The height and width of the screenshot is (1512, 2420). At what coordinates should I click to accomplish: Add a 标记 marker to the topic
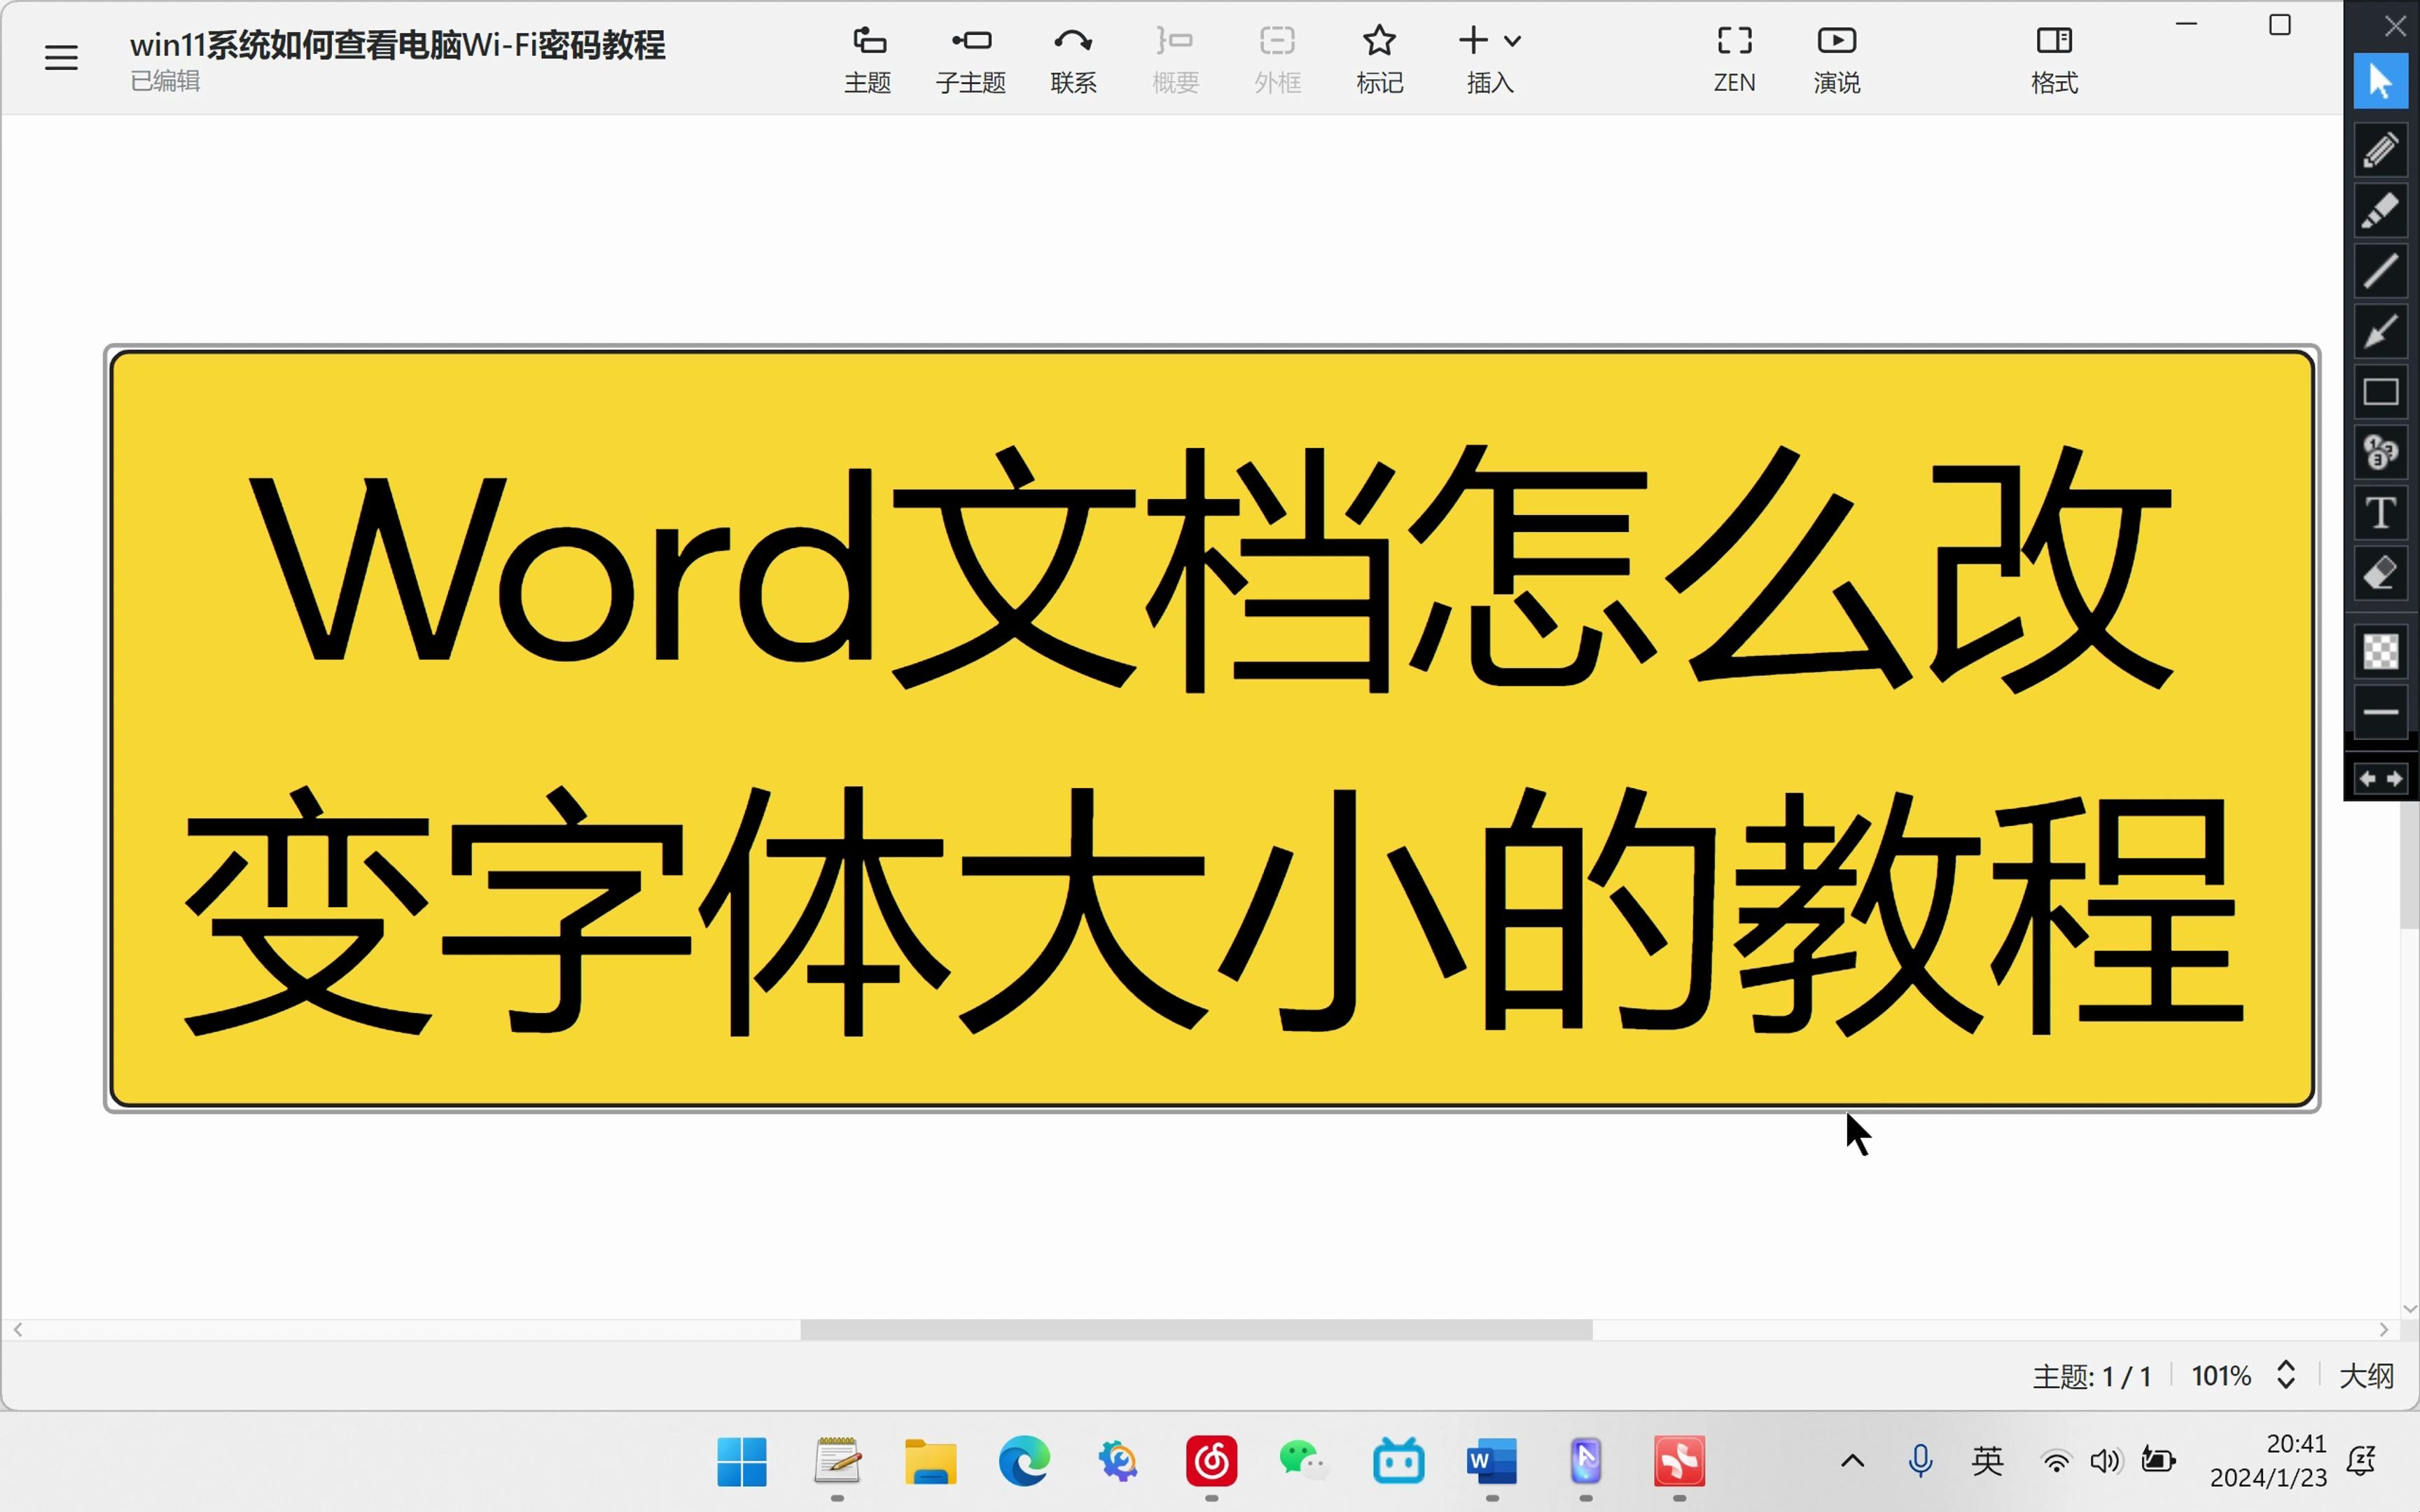1379,57
